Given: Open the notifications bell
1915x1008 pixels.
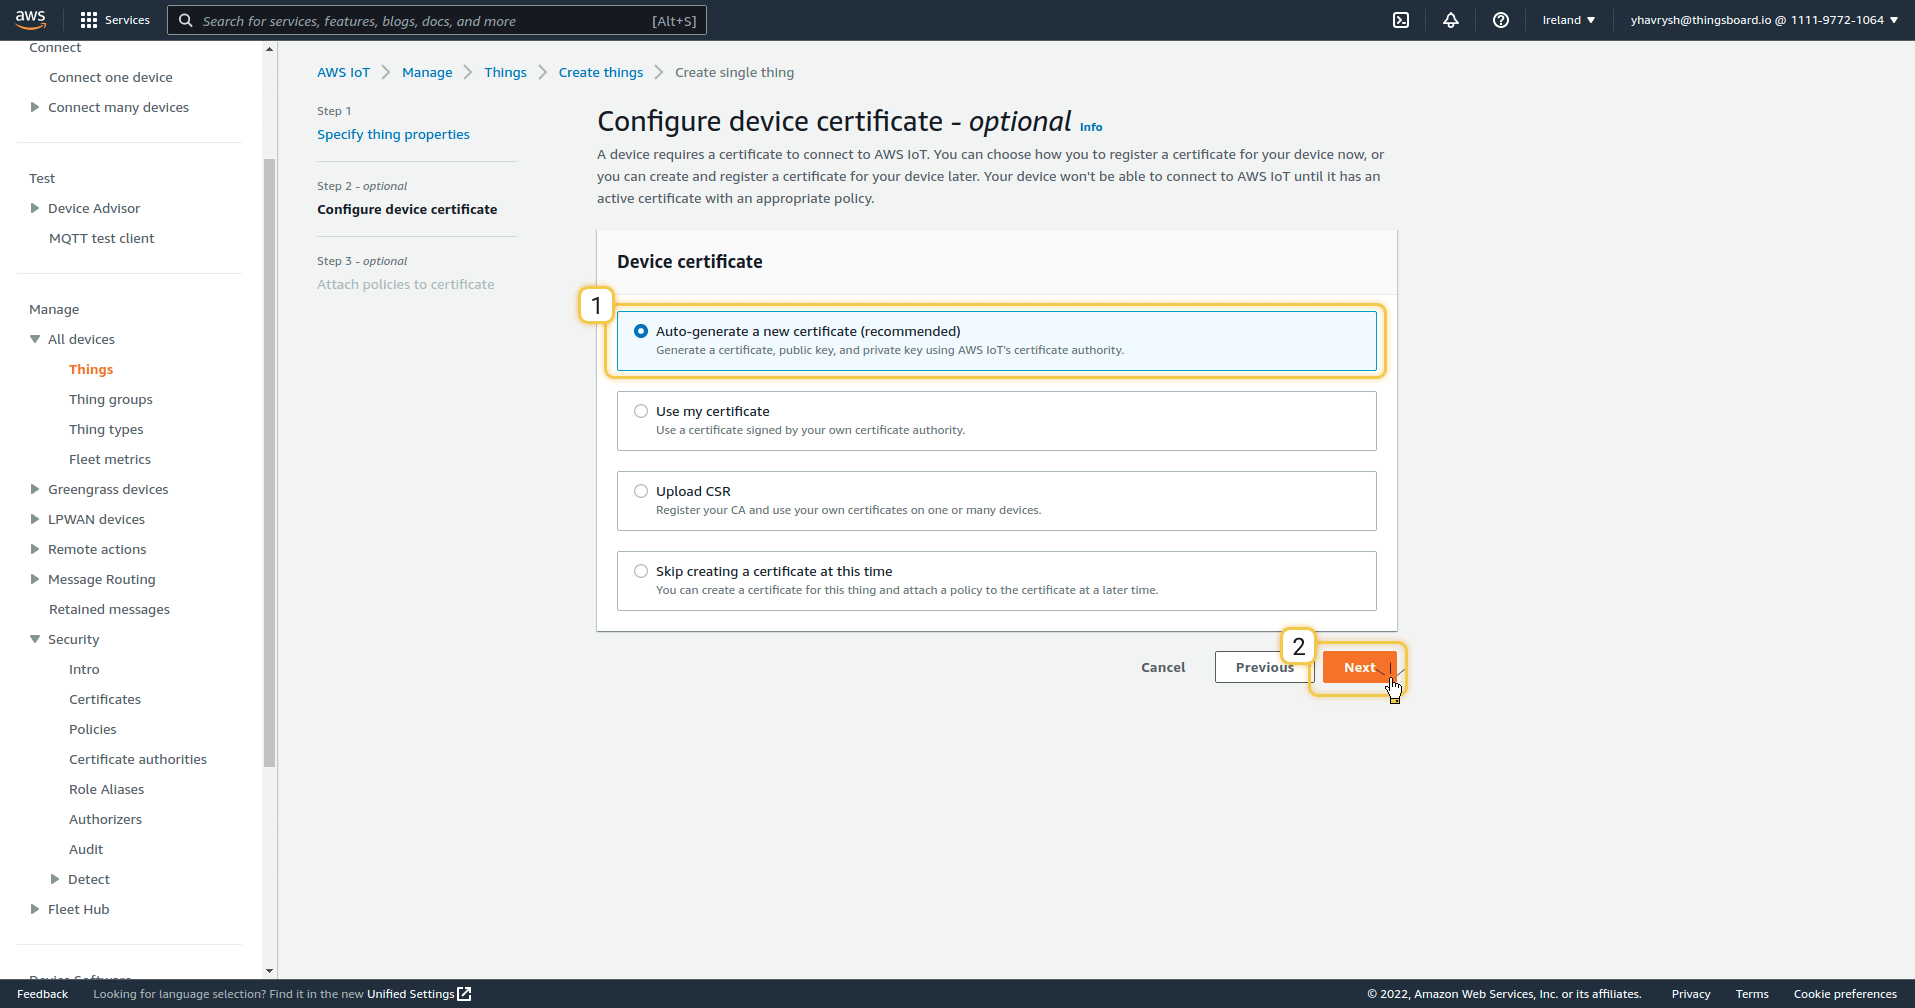Looking at the screenshot, I should coord(1450,20).
